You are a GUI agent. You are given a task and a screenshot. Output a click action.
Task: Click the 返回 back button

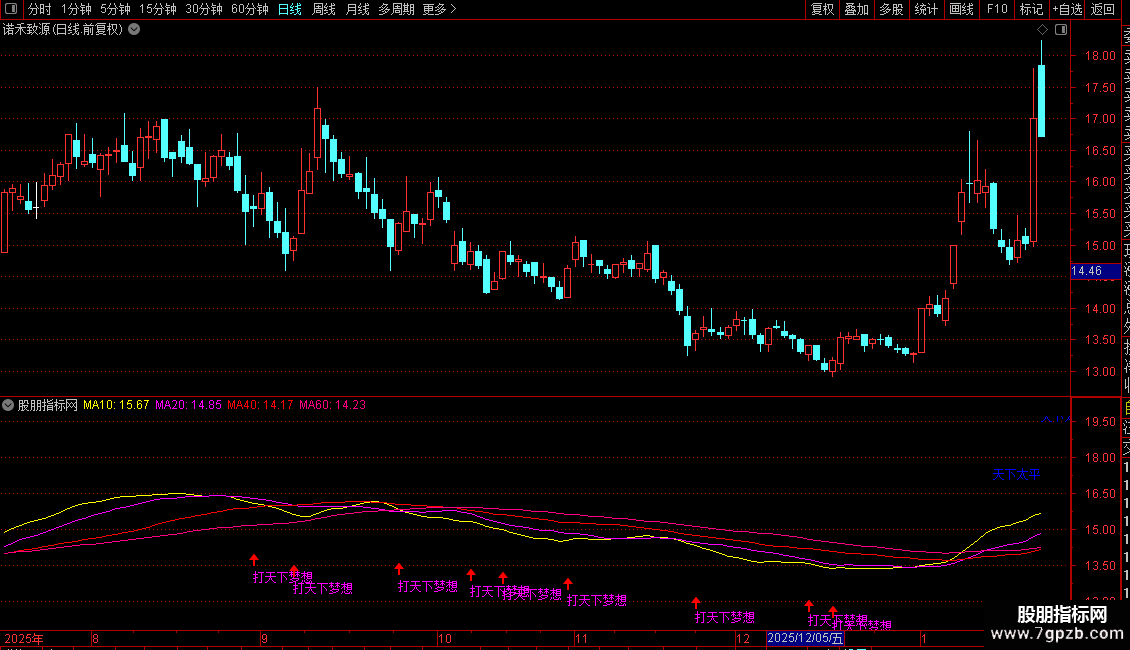coord(1103,9)
